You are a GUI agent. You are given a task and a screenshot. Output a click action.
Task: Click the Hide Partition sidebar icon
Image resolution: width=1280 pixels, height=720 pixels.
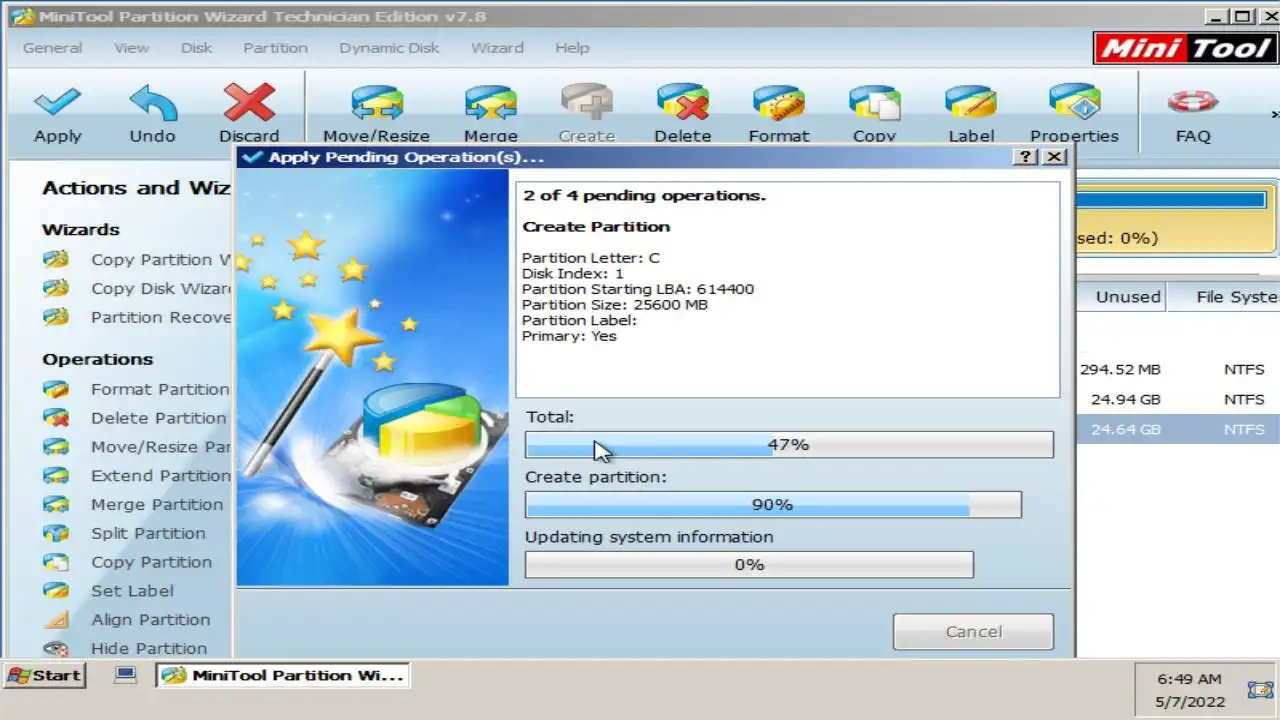[x=56, y=648]
